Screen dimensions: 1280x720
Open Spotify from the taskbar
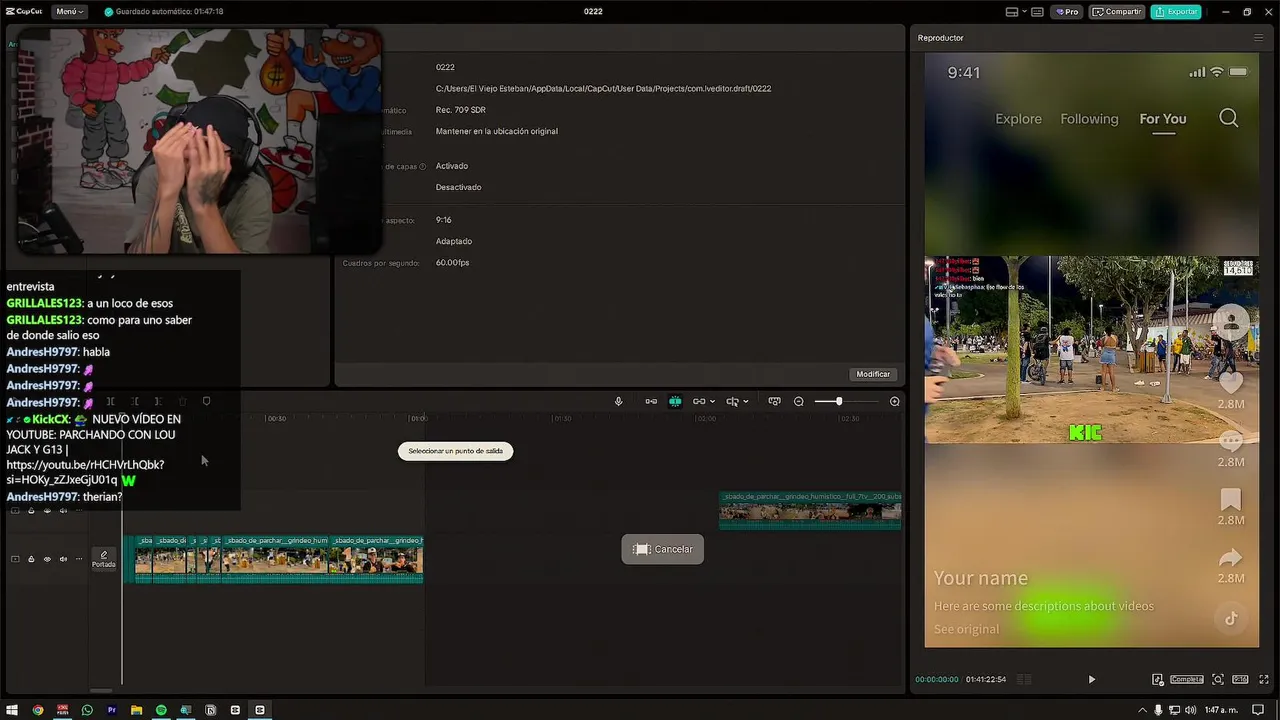pyautogui.click(x=161, y=710)
